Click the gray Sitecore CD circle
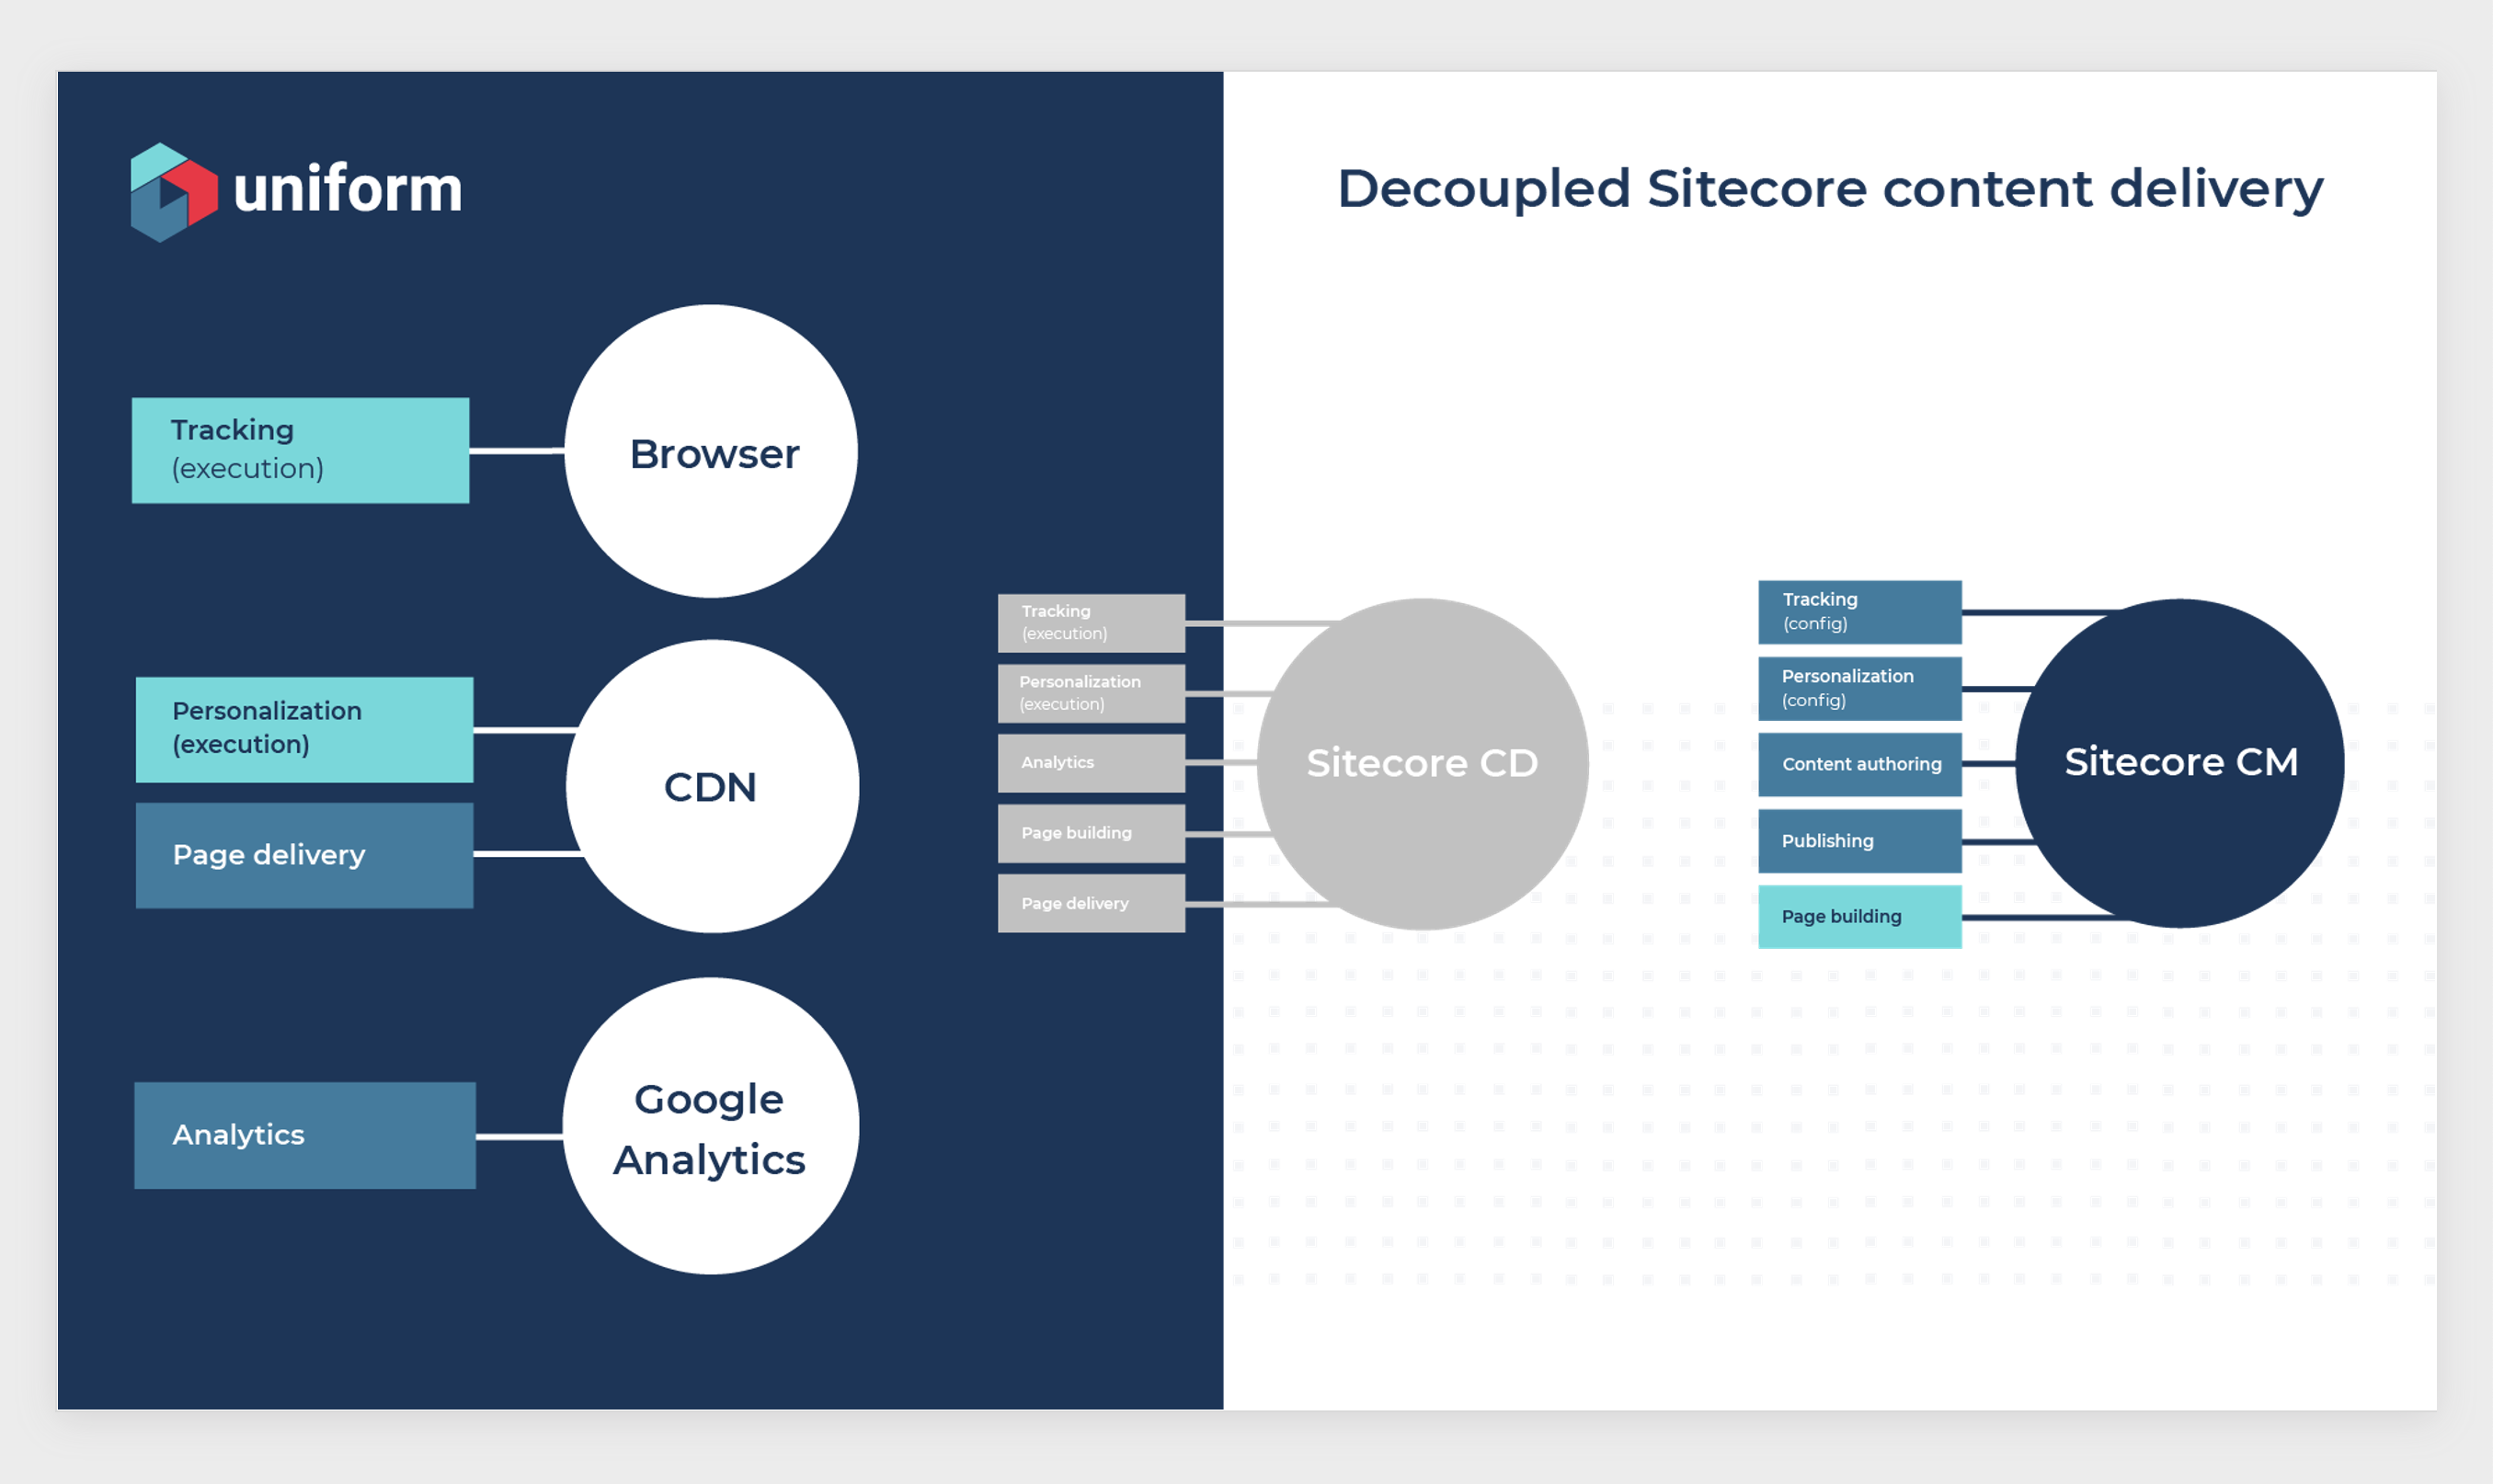Screen dimensions: 2493x1484 point(1421,764)
